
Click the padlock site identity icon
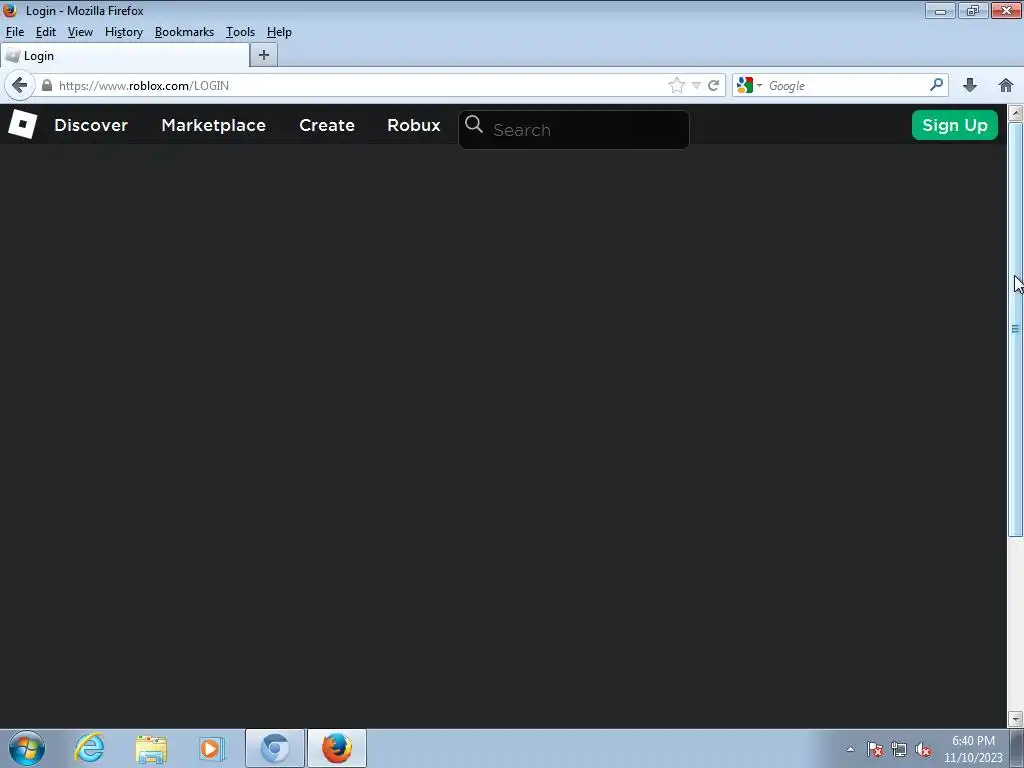pyautogui.click(x=46, y=86)
